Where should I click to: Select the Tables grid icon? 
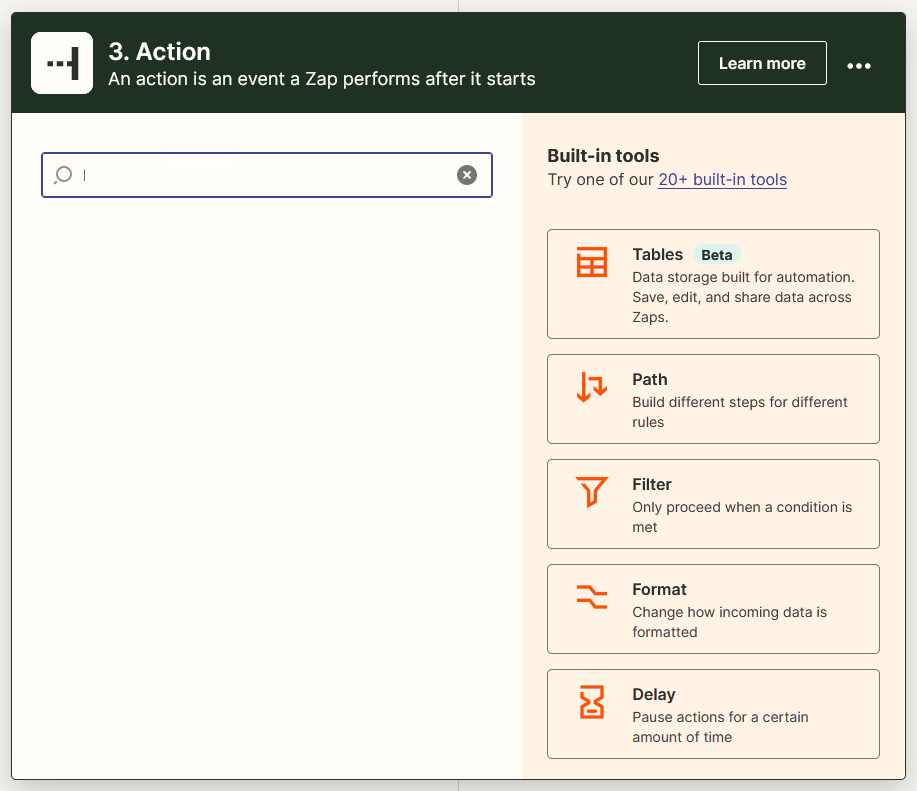point(592,262)
